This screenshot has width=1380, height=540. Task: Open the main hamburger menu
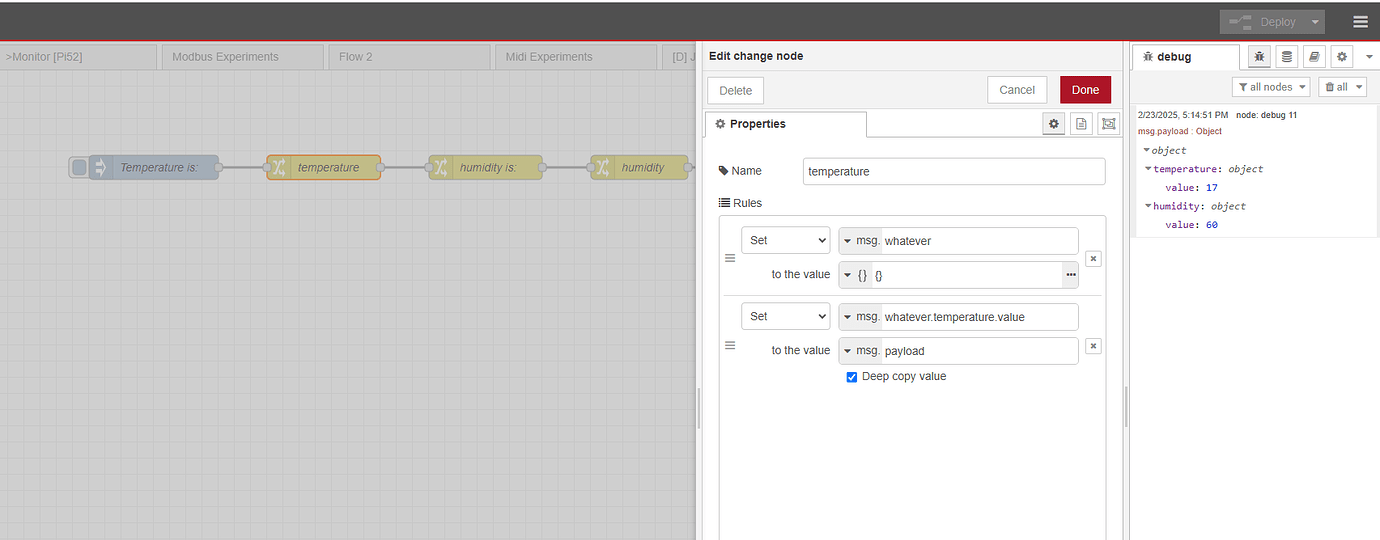pyautogui.click(x=1360, y=21)
